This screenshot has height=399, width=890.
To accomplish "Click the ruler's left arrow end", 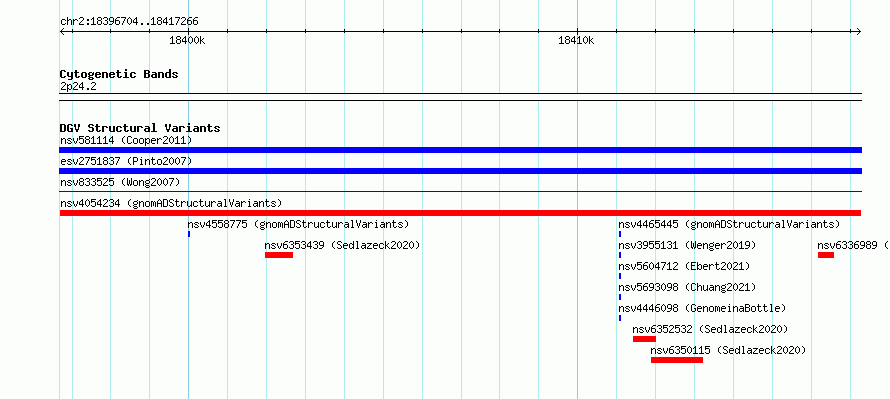I will click(x=62, y=31).
